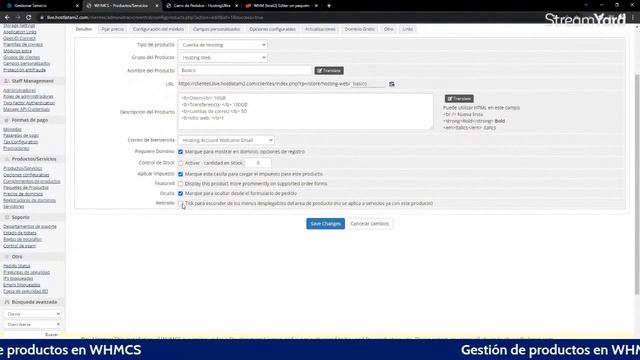
Task: Click the Formas de pago section icon
Action: click(x=7, y=120)
